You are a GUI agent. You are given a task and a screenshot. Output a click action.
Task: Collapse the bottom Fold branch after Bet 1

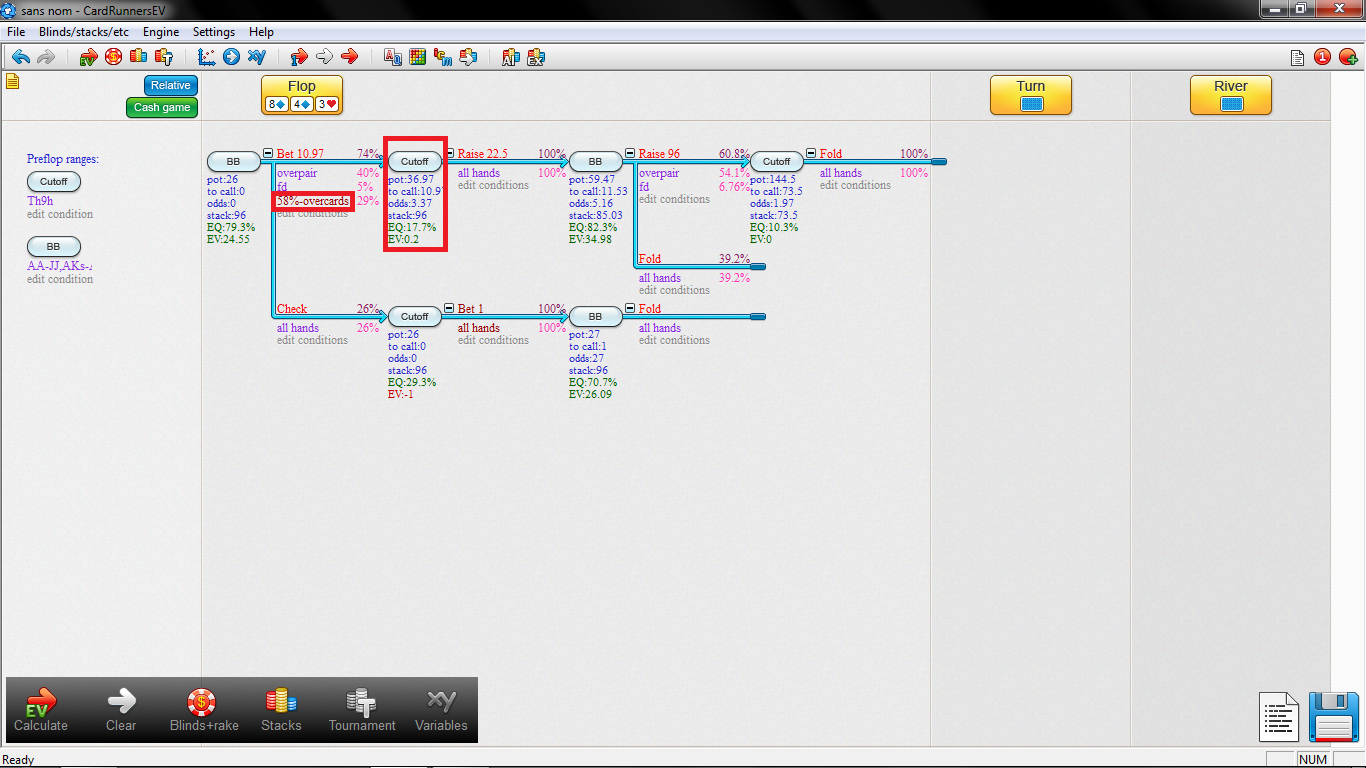[x=630, y=309]
